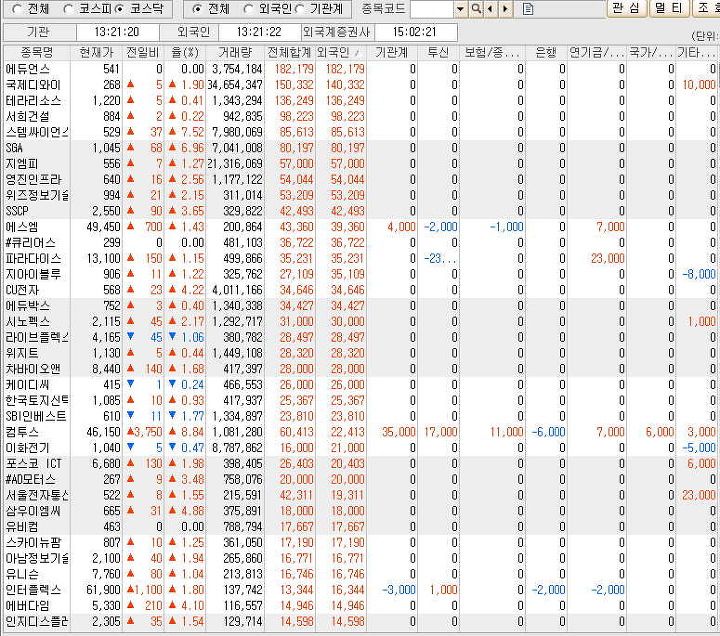
Task: Click the next stock right-arrow icon
Action: coord(506,9)
